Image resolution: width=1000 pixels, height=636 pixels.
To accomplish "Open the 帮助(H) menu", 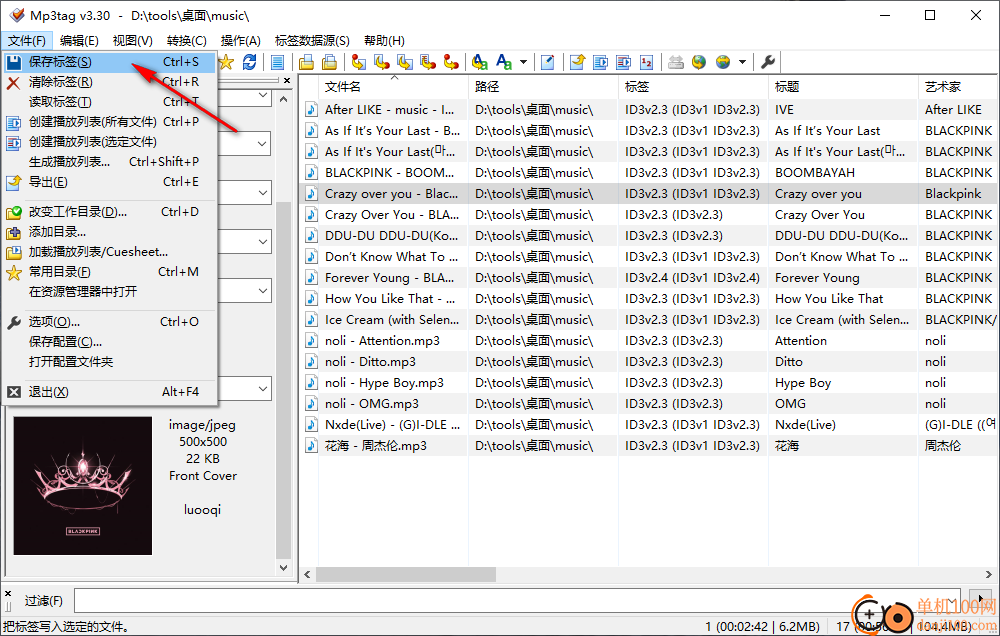I will click(384, 41).
